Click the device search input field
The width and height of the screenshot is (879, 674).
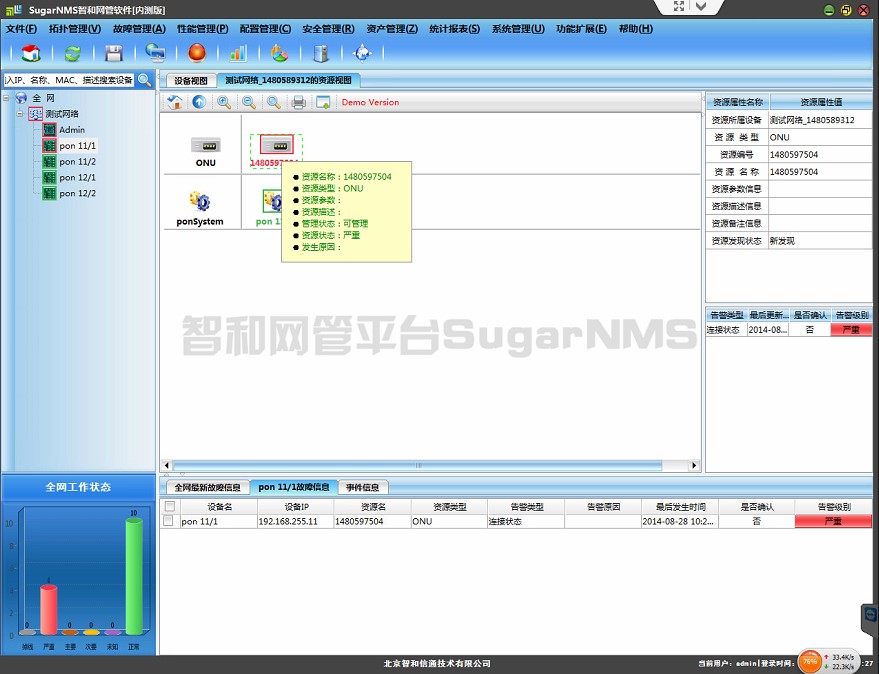coord(69,80)
